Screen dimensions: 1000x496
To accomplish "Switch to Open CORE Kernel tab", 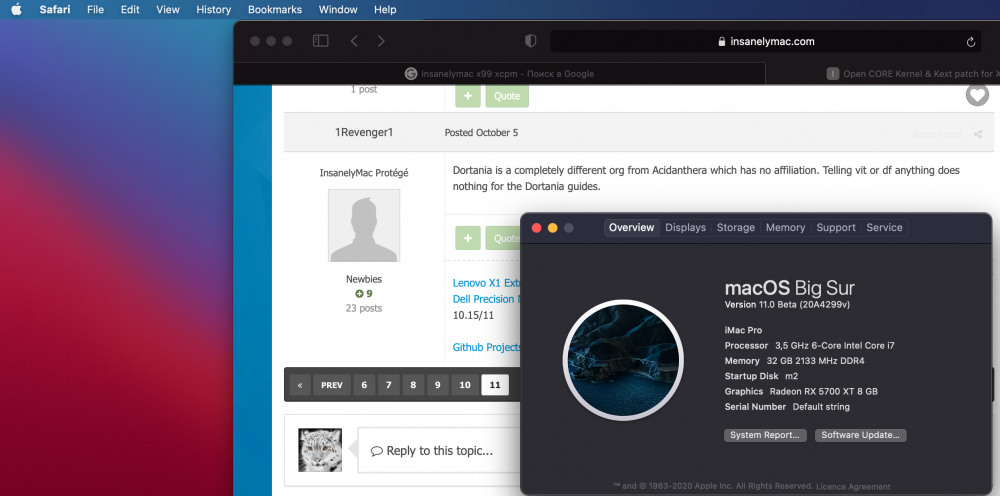I will (883, 74).
